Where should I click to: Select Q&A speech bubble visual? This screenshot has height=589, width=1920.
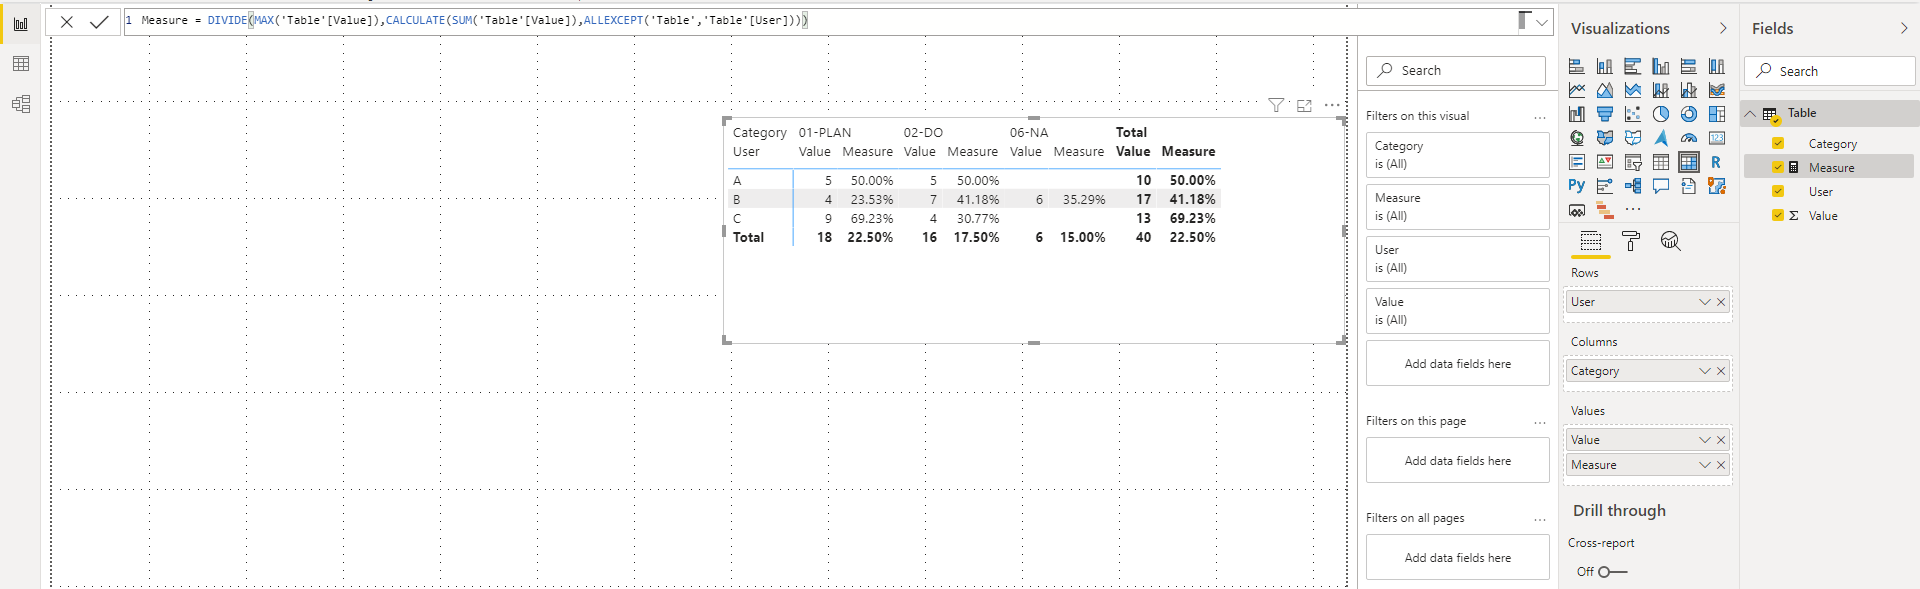coord(1661,186)
